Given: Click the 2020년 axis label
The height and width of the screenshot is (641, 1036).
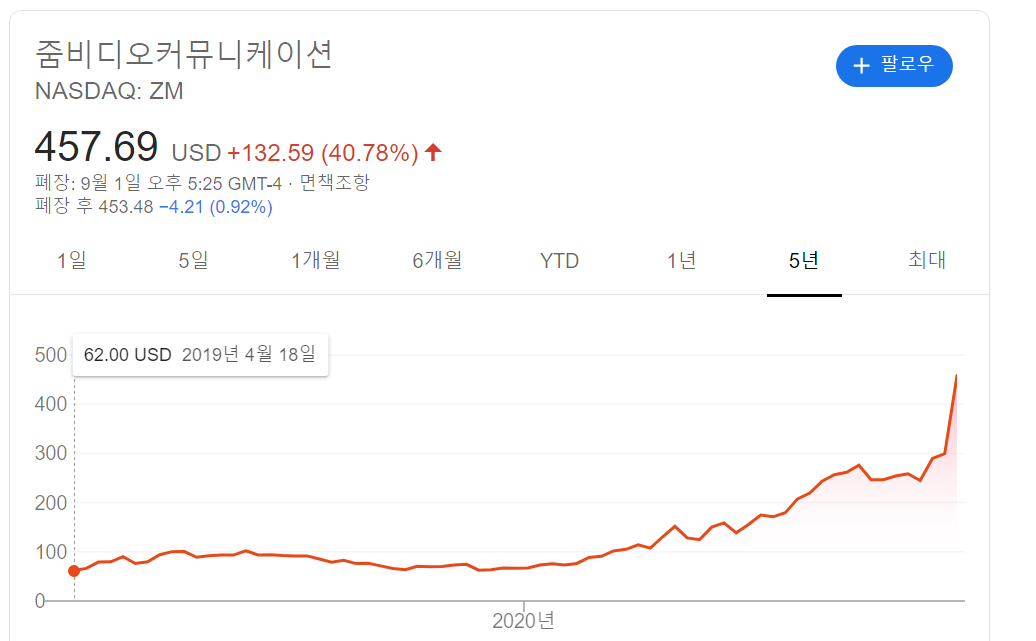Looking at the screenshot, I should (x=523, y=621).
